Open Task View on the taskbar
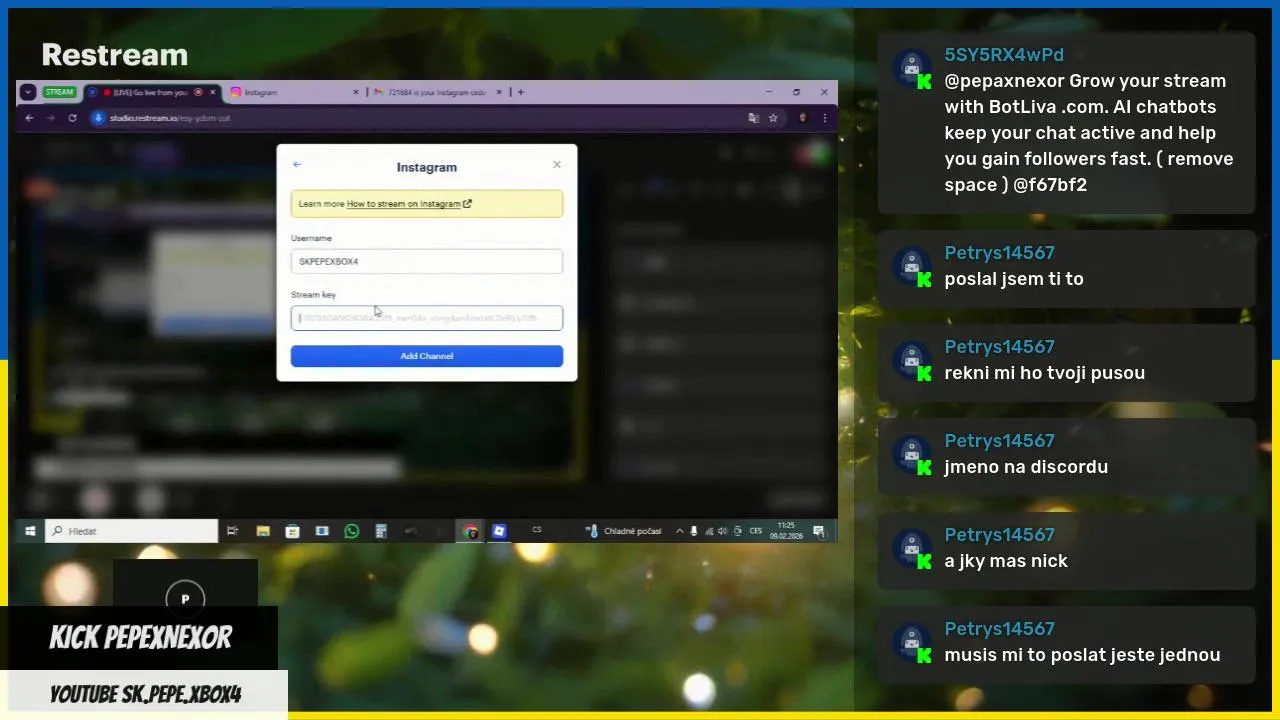The width and height of the screenshot is (1280, 720). (232, 531)
